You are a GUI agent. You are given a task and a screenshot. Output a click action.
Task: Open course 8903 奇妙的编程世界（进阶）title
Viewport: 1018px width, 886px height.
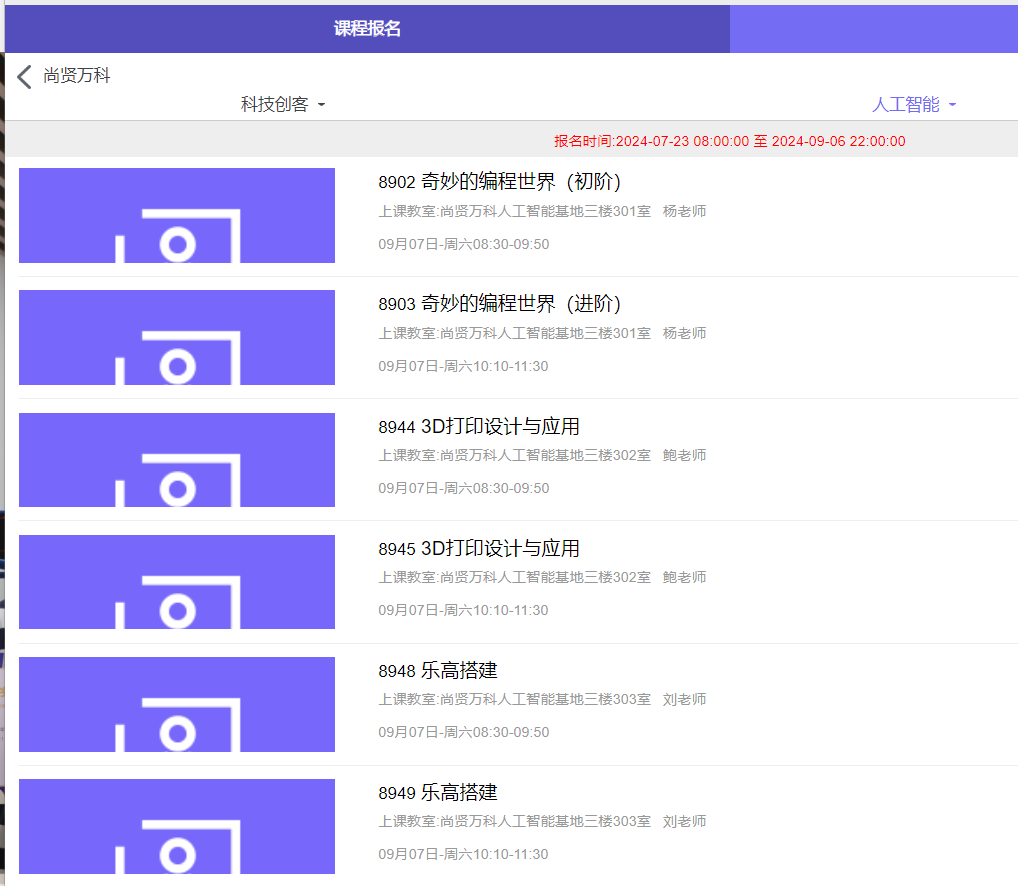500,304
